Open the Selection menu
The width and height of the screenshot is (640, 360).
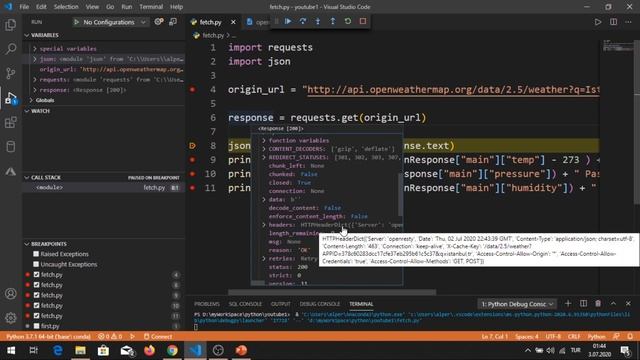point(66,7)
